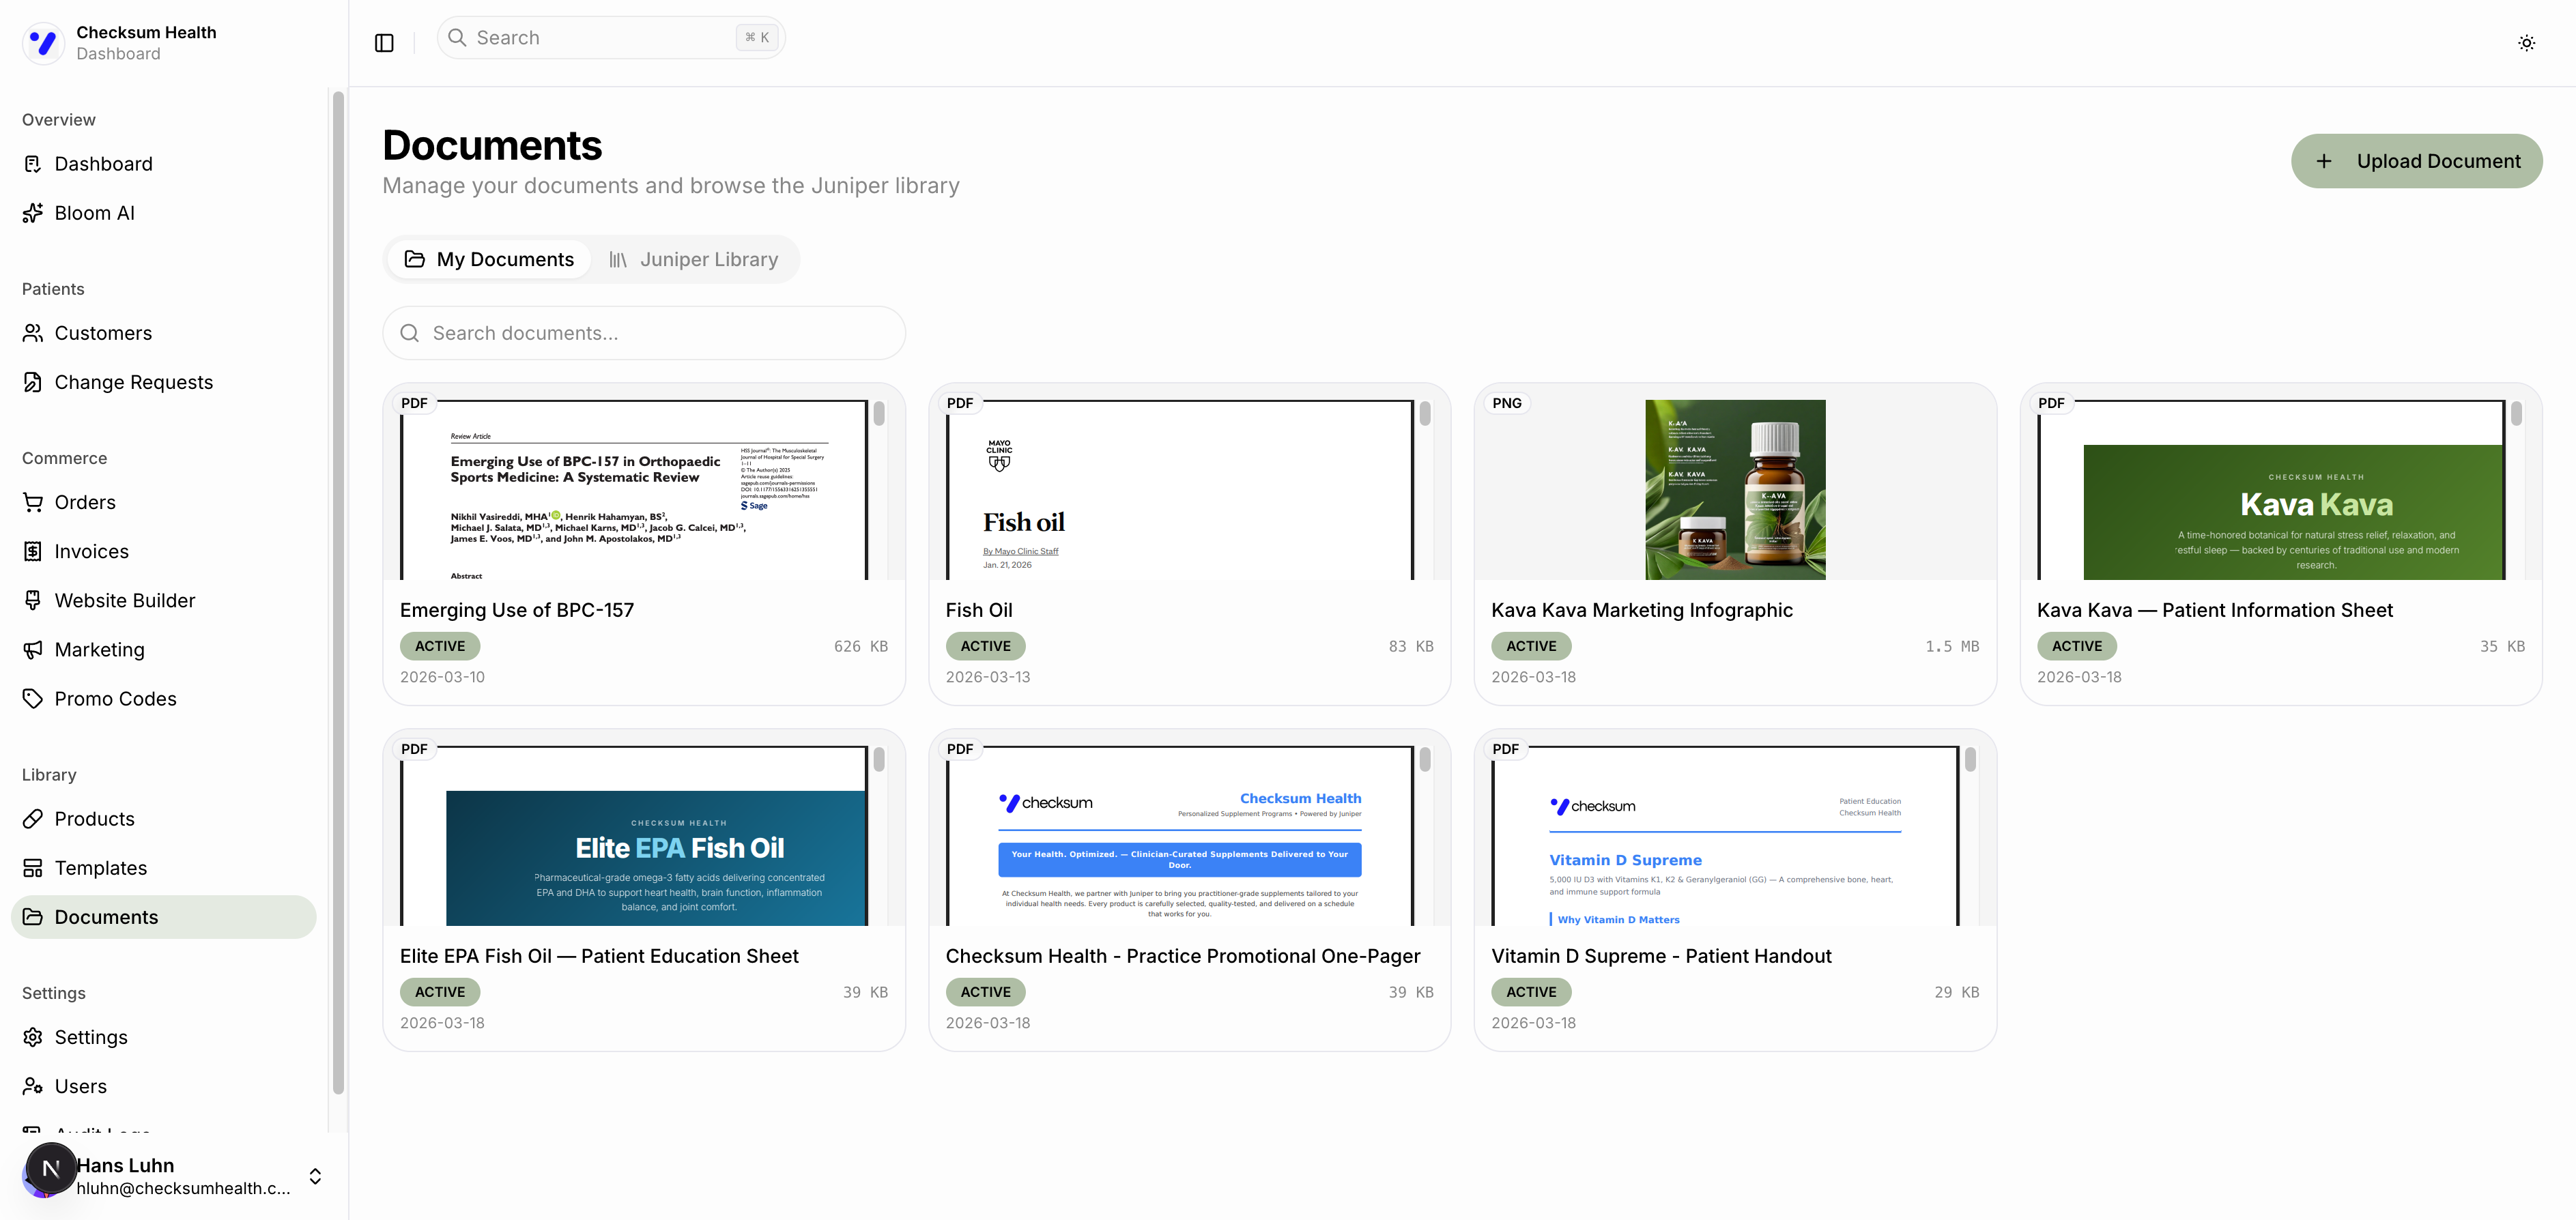
Task: Click the plus icon on Upload Document
Action: pos(2324,161)
